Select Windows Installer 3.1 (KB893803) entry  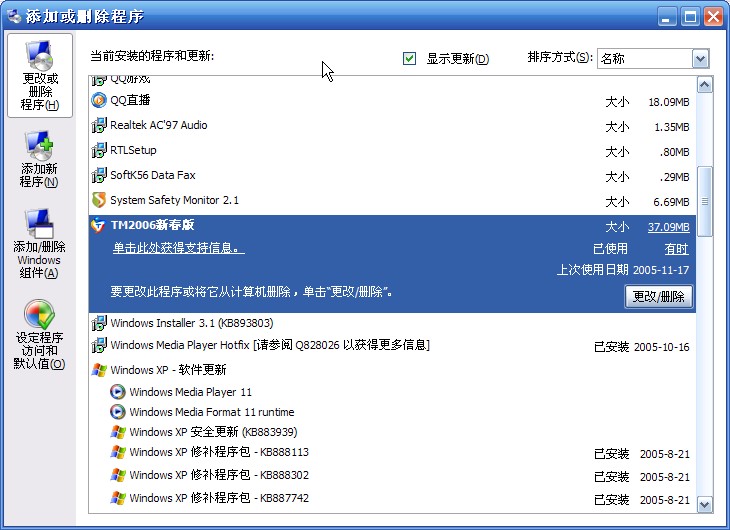tap(192, 323)
